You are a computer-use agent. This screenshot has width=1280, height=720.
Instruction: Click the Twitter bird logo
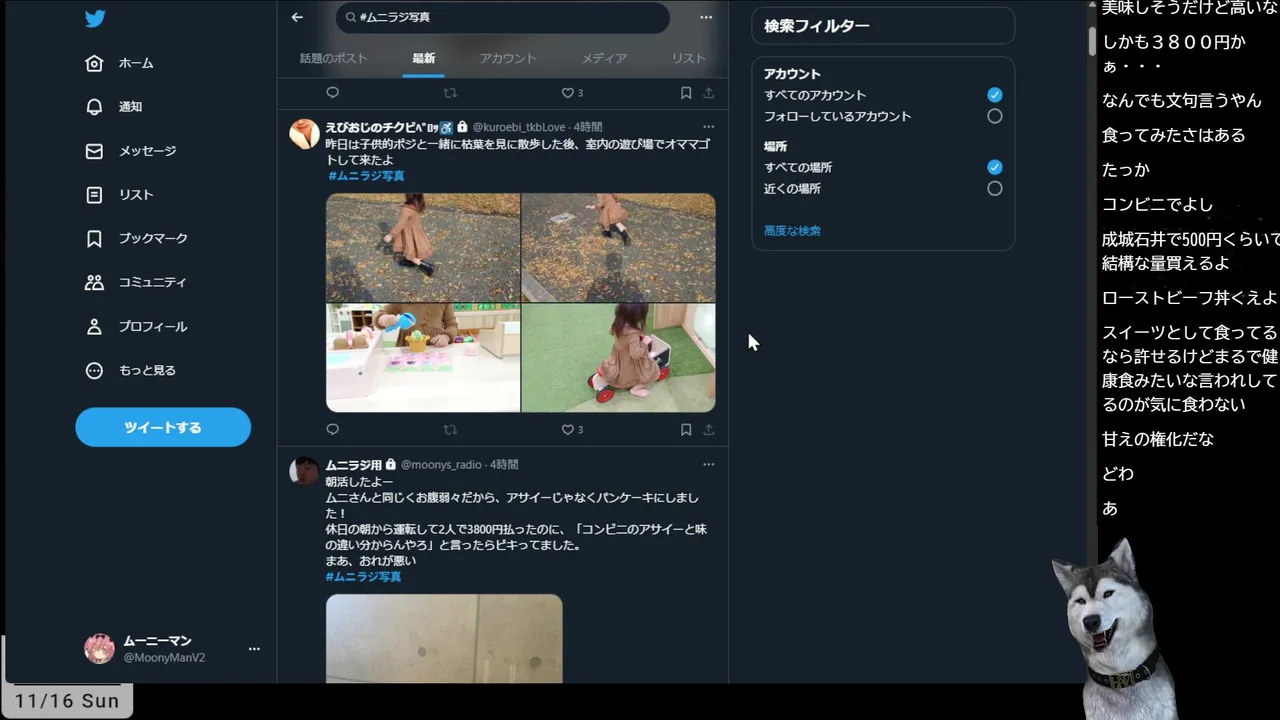[95, 18]
